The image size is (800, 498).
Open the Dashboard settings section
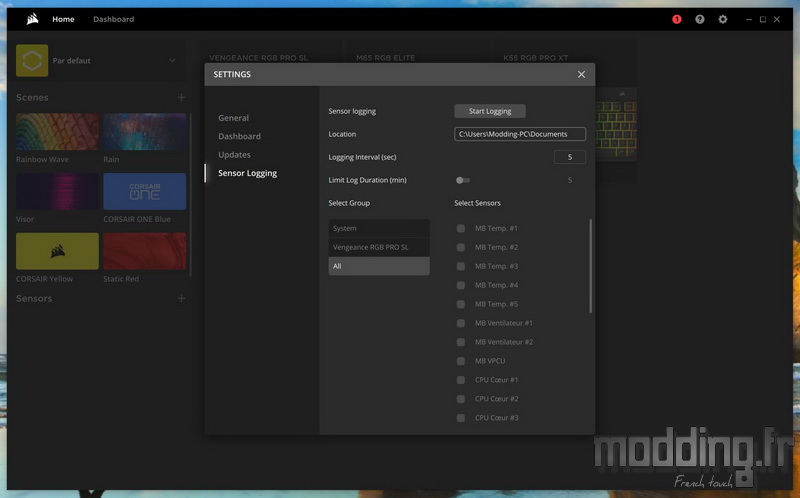(x=239, y=136)
